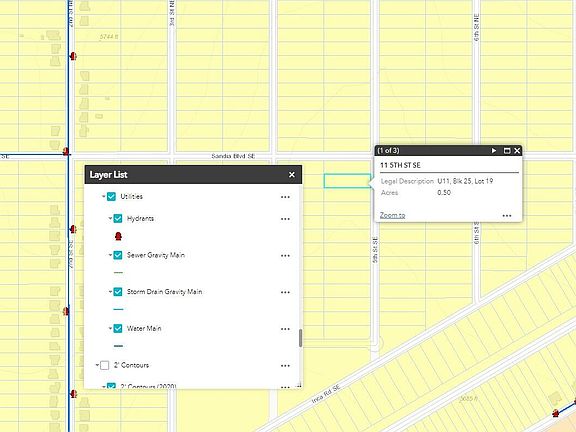Screen dimensions: 576x432
Task: Click the Legal Description field label
Action: coord(407,181)
